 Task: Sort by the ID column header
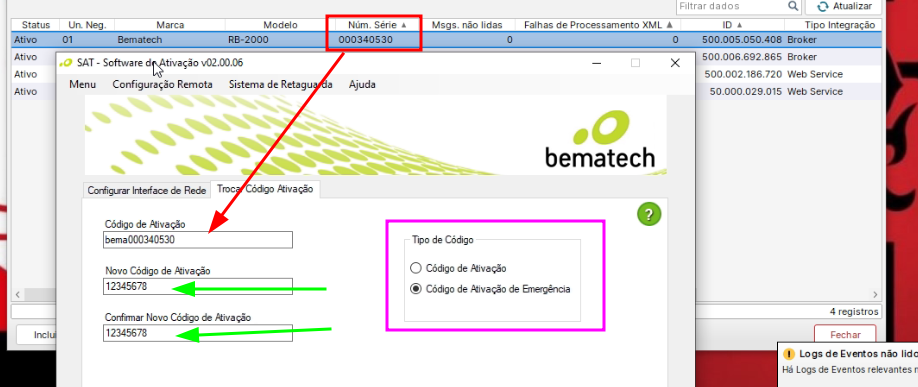coord(732,25)
